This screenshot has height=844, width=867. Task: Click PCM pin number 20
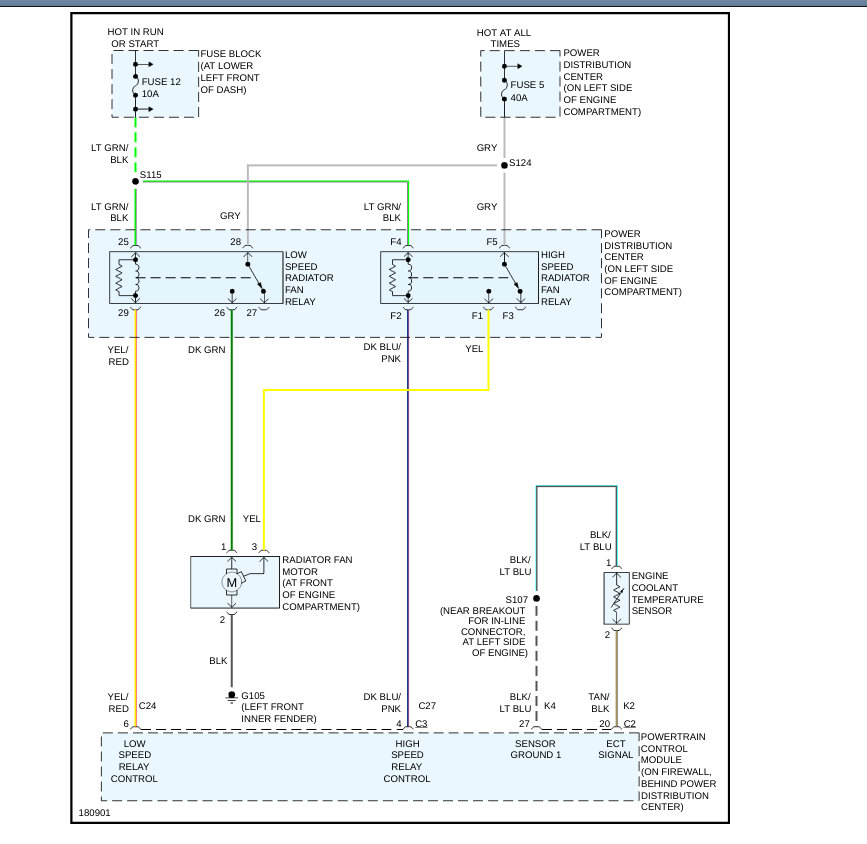tap(605, 723)
